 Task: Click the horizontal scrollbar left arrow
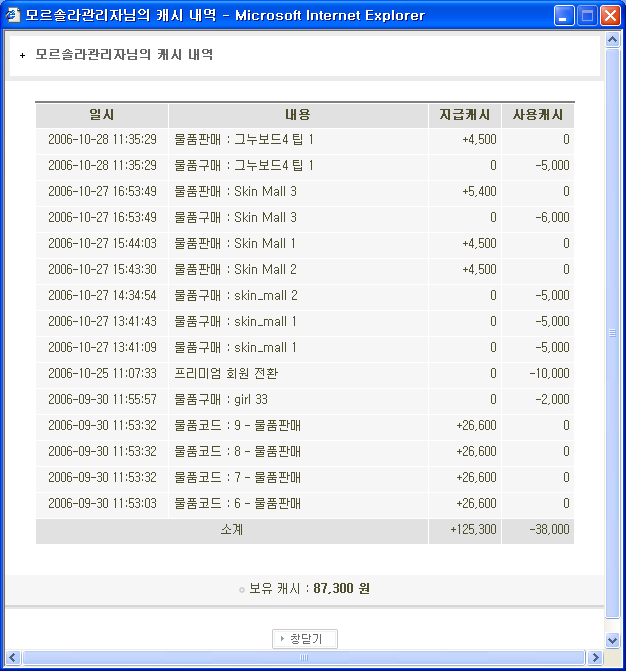(14, 657)
